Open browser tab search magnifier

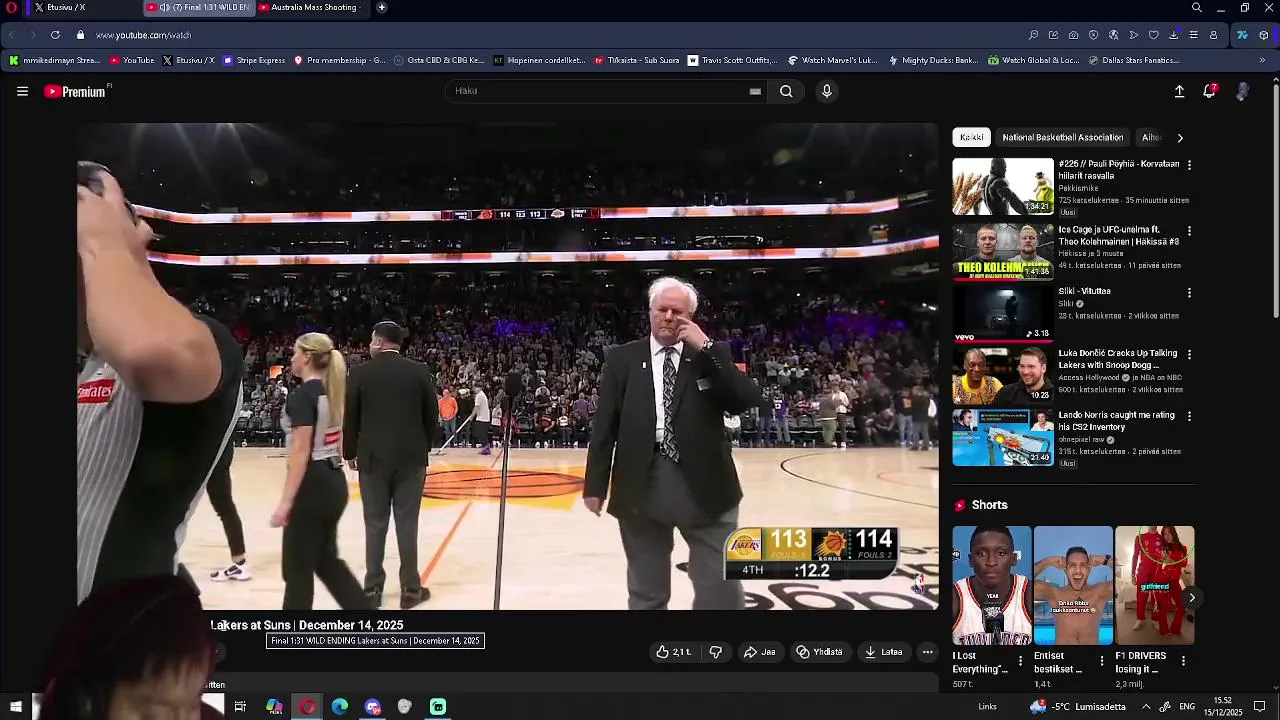pyautogui.click(x=1197, y=7)
